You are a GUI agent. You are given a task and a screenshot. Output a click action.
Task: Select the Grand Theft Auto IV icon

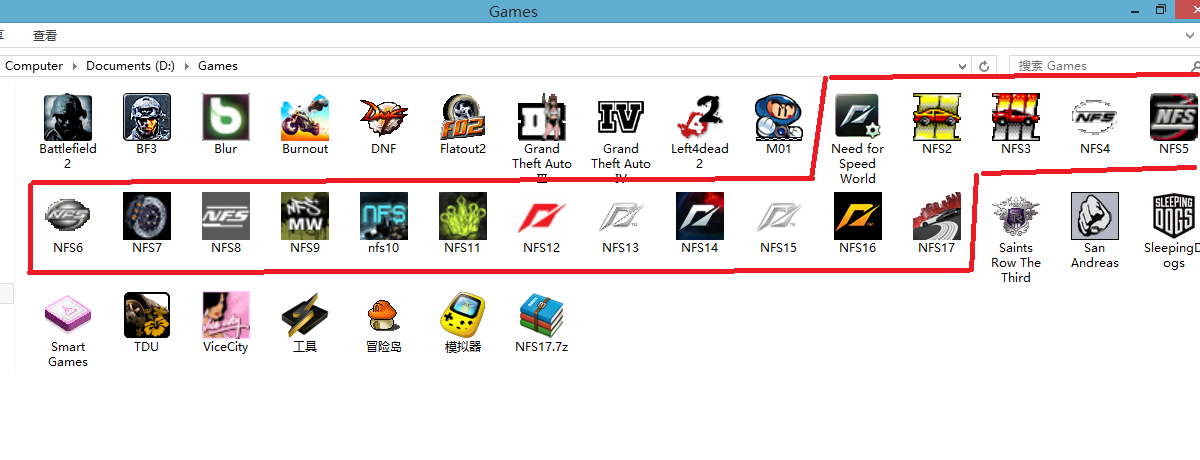point(621,118)
